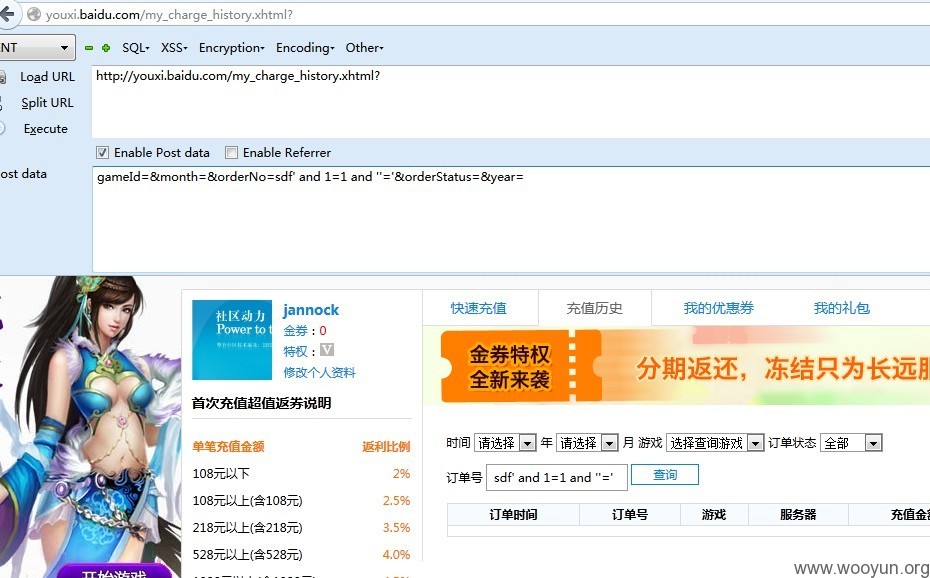The height and width of the screenshot is (578, 930).
Task: Click the 订单号 input field
Action: coord(556,477)
